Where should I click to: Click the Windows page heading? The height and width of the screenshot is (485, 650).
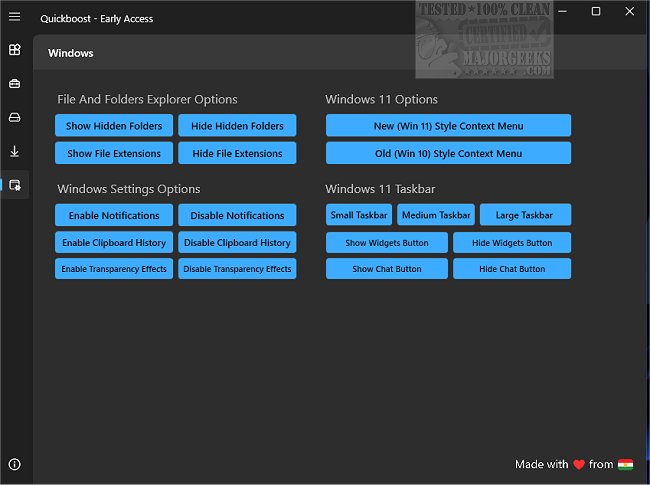point(70,53)
